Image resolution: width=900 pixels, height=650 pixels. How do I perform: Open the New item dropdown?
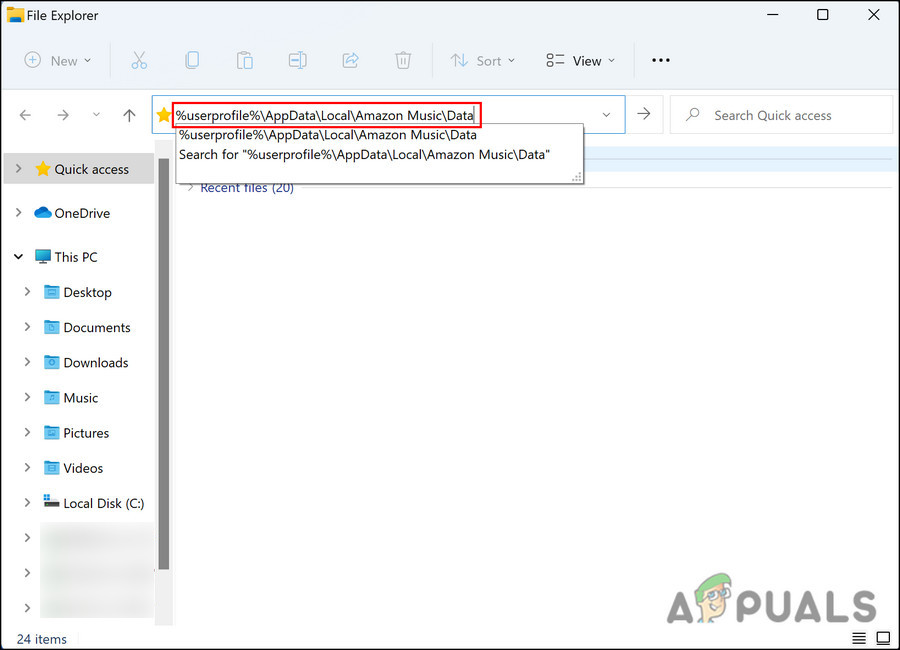58,60
